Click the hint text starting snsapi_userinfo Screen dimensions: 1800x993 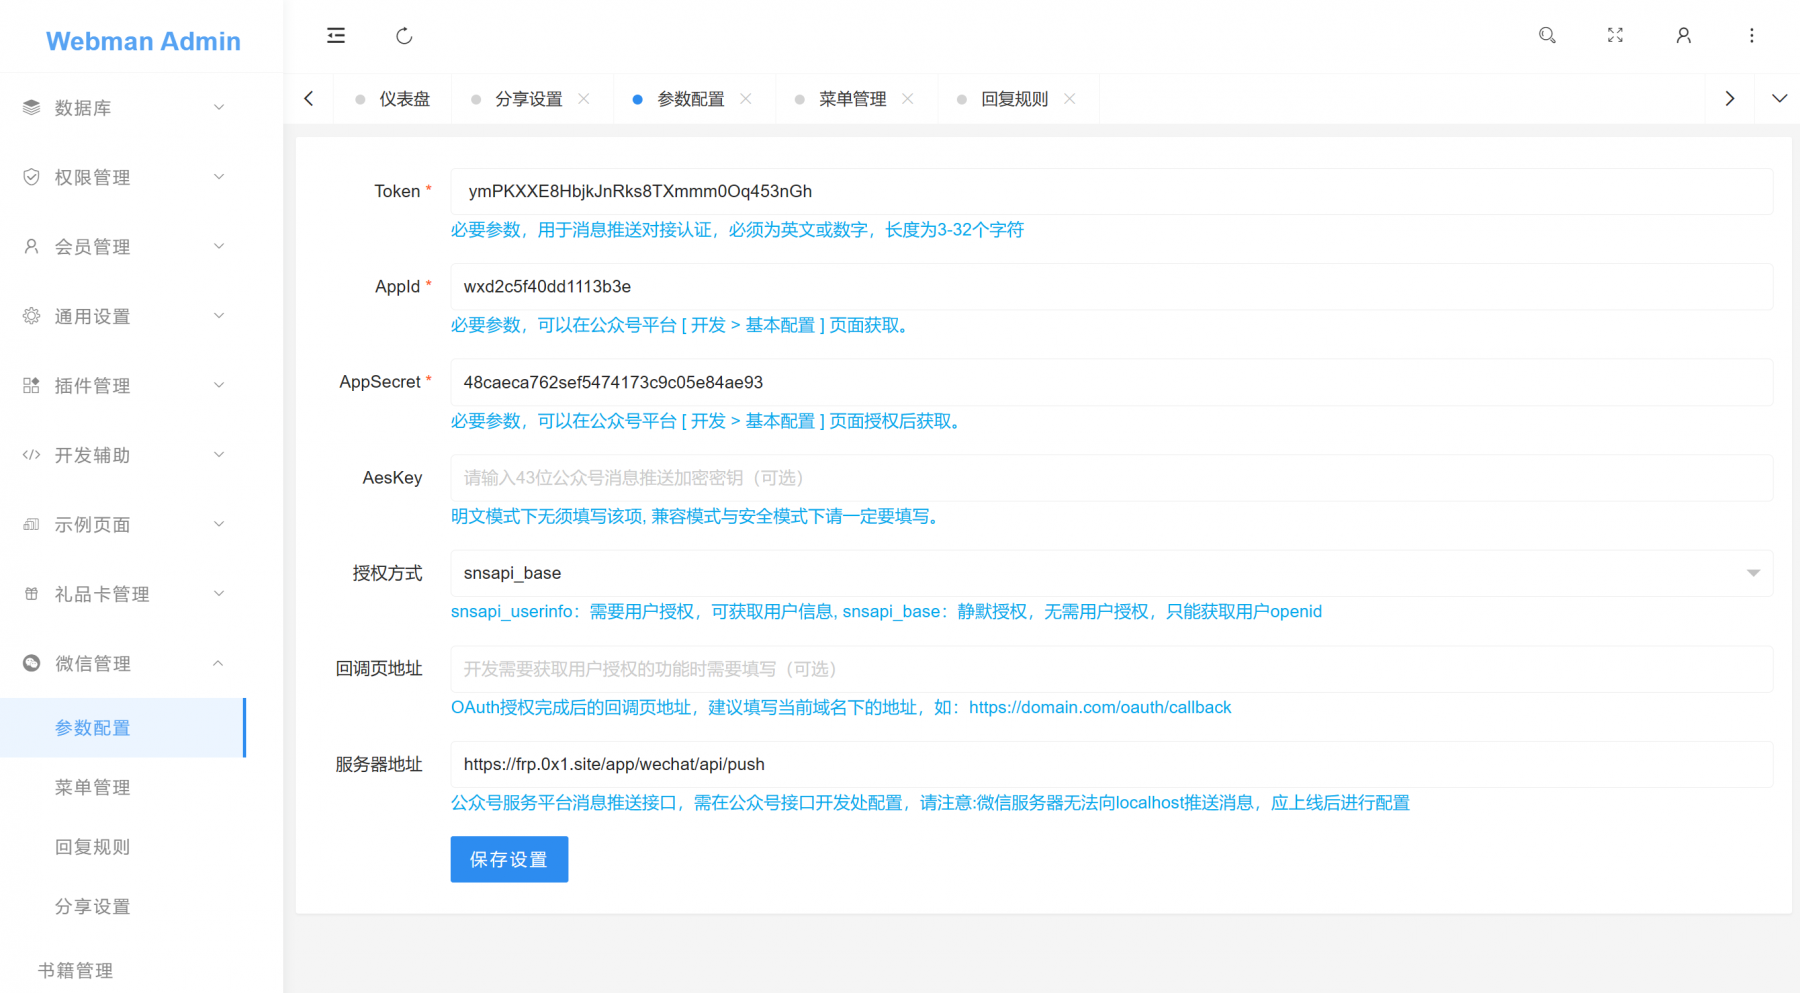point(886,611)
